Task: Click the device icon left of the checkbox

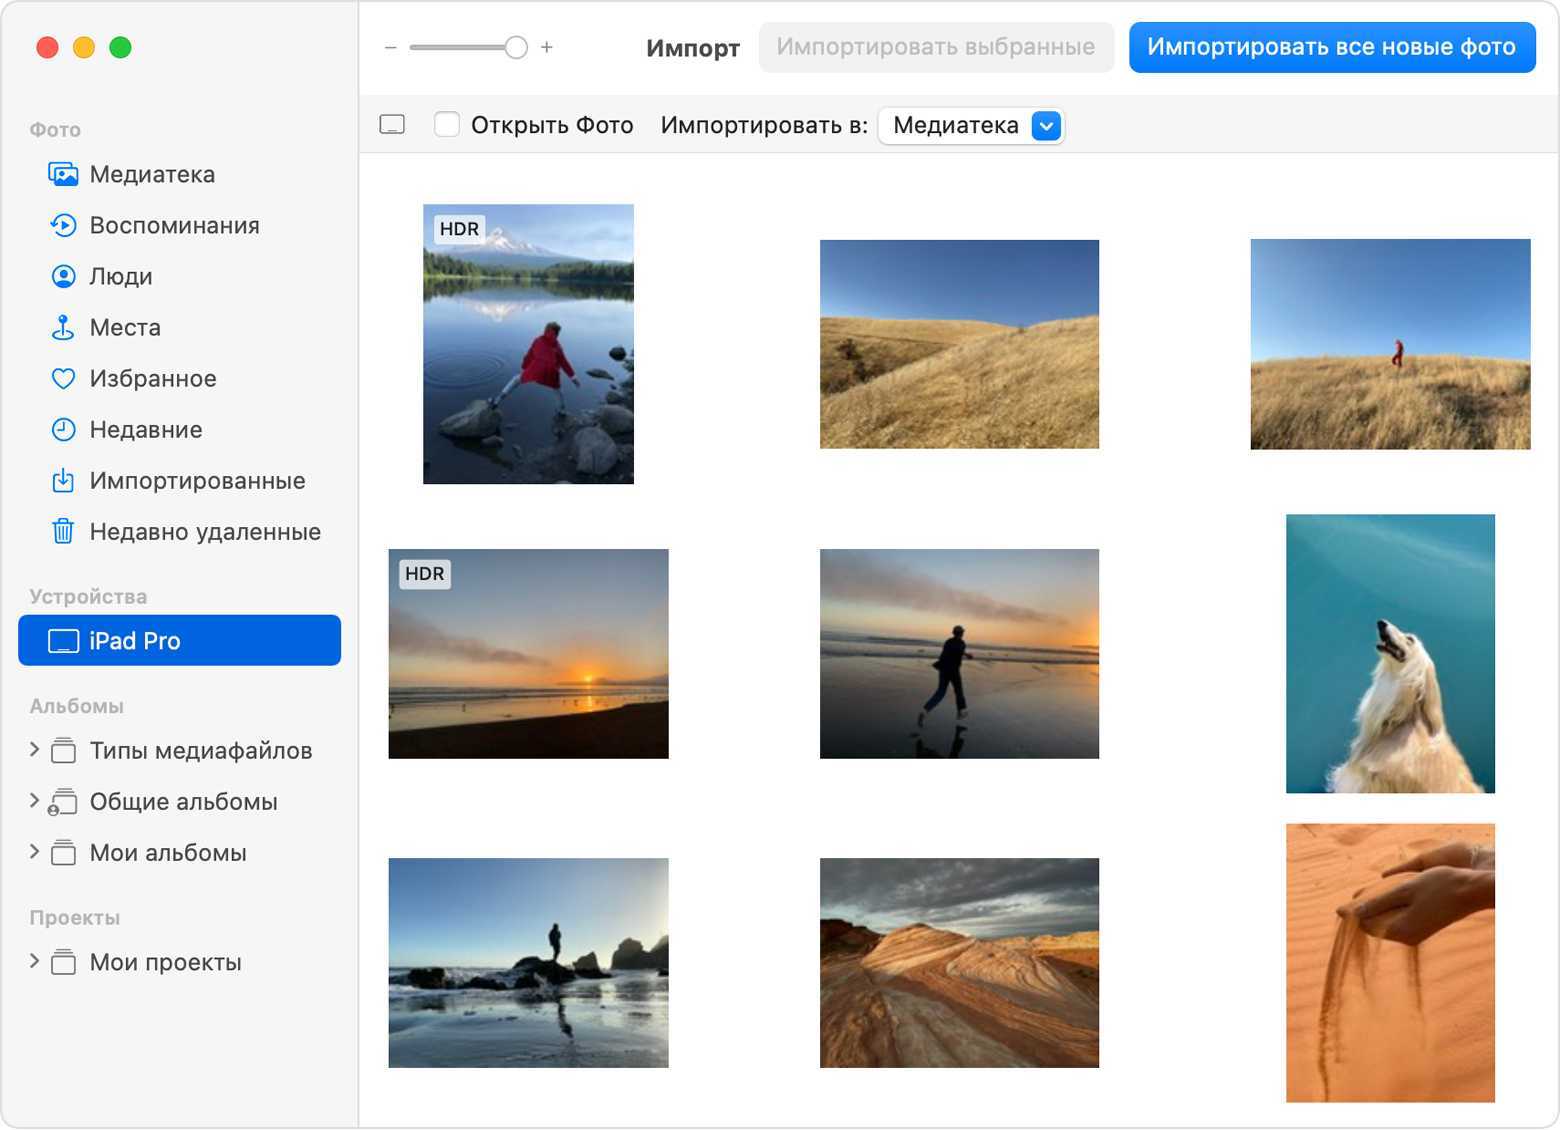Action: click(392, 125)
